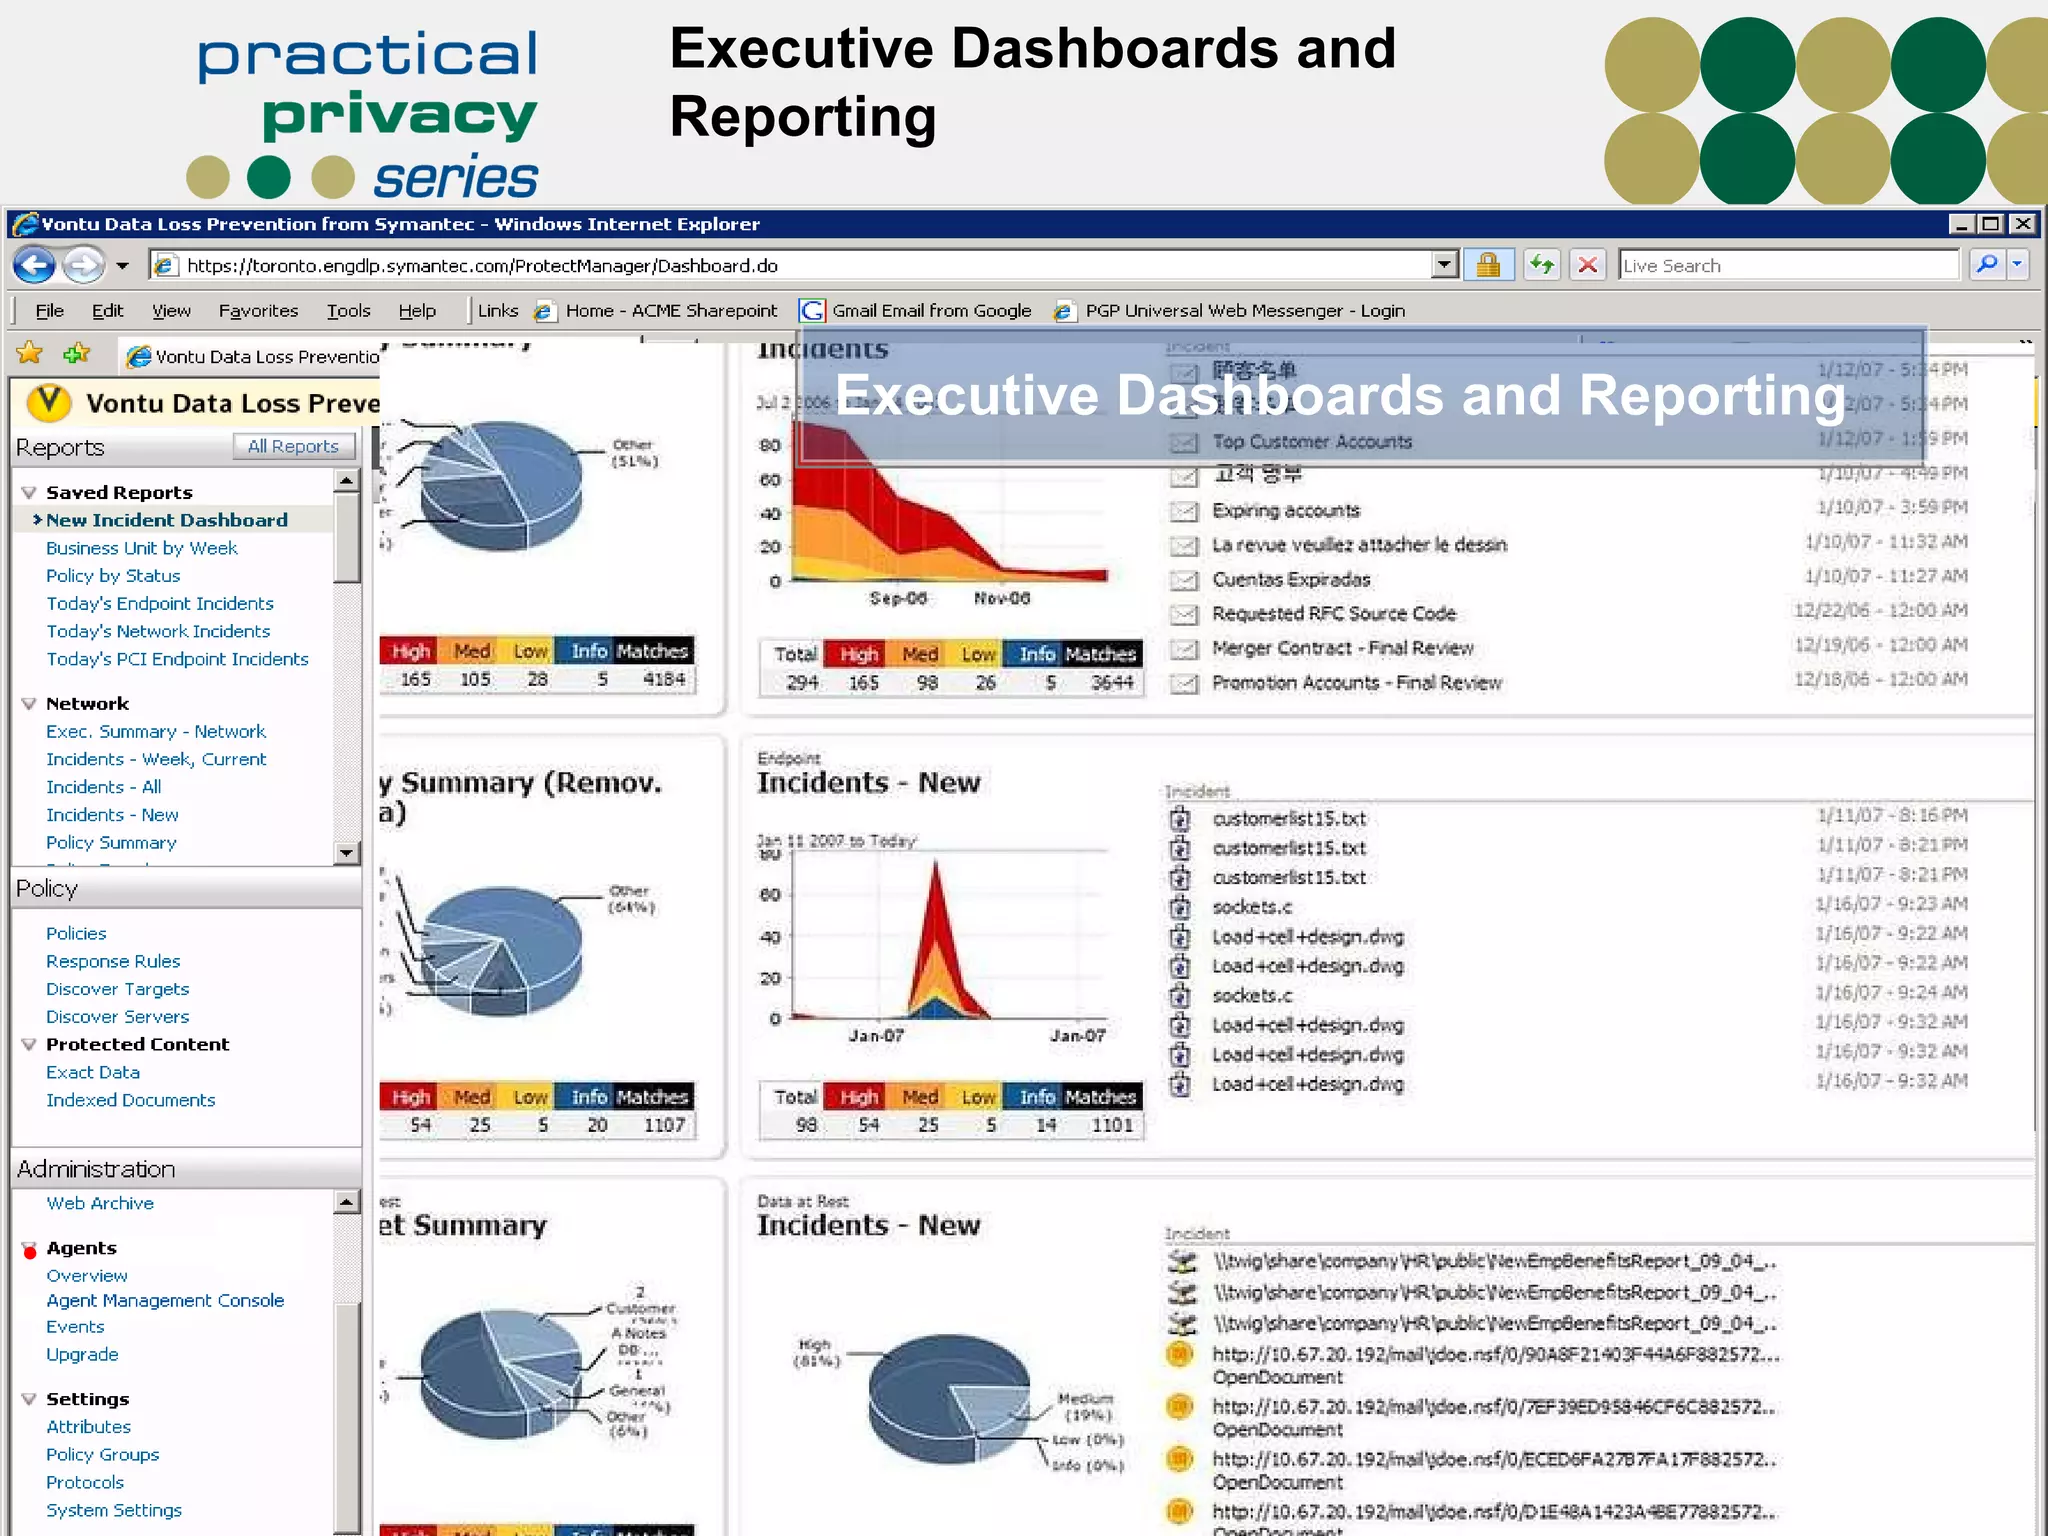The image size is (2048, 1536).
Task: Collapse the Saved Reports section
Action: pyautogui.click(x=29, y=492)
